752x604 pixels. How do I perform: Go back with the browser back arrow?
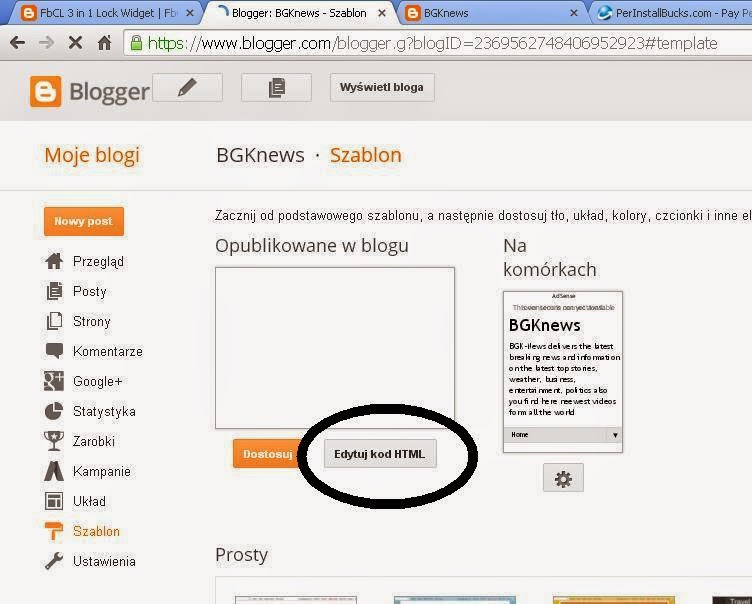[x=17, y=43]
